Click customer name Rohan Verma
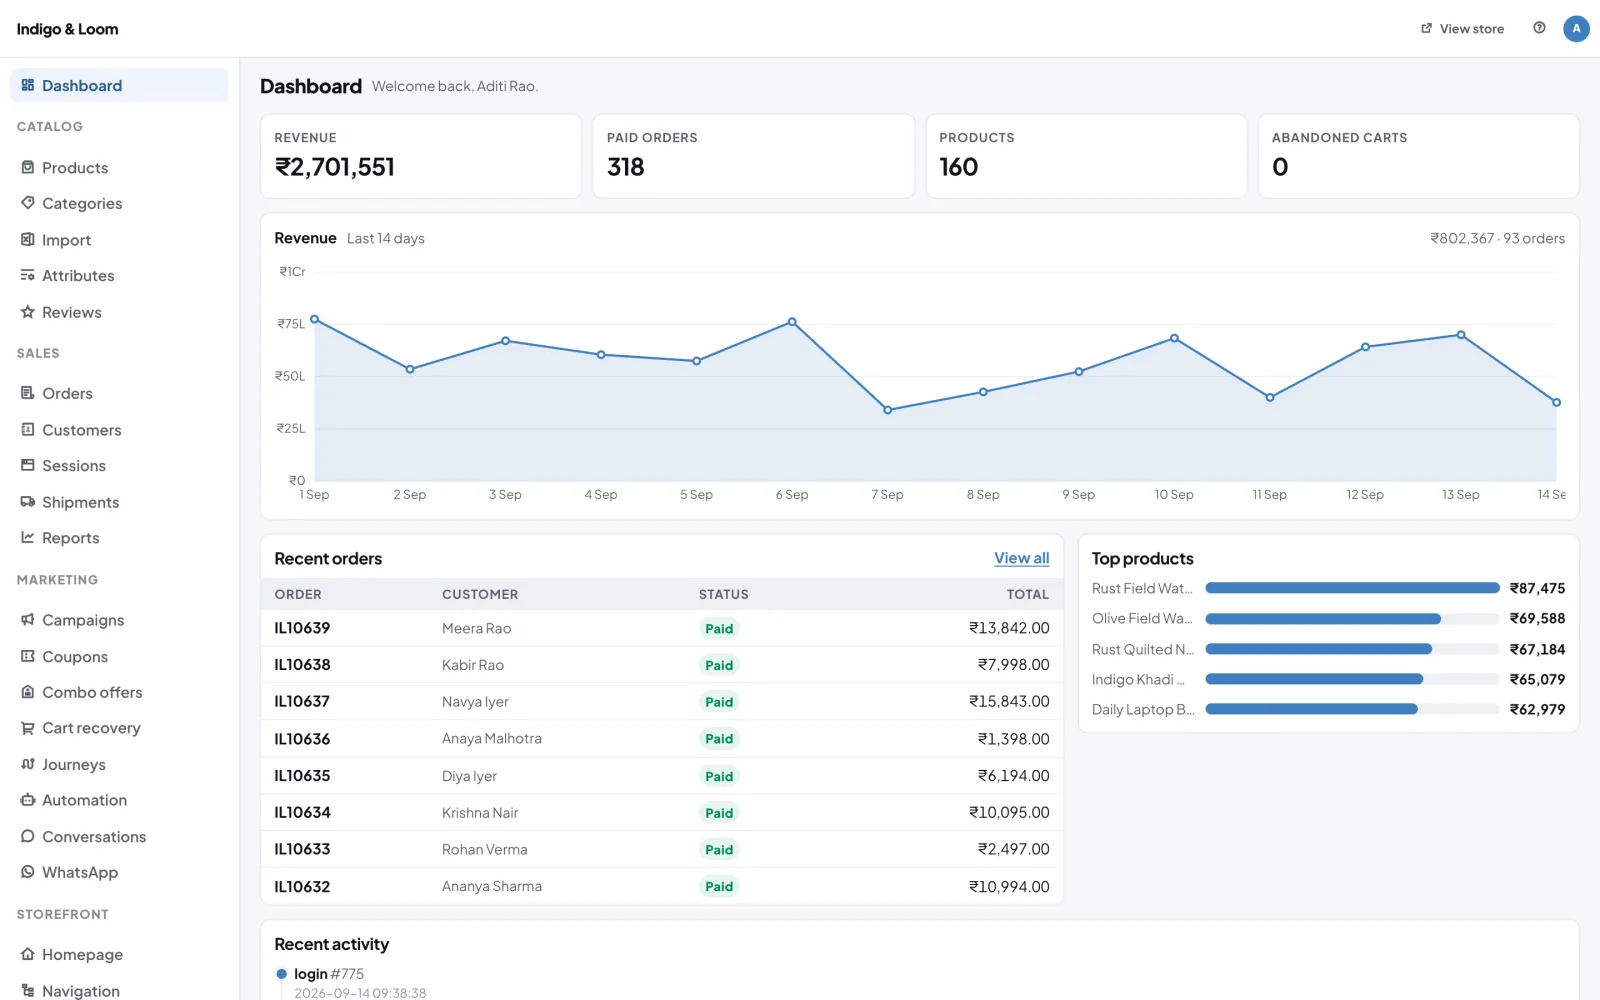1600x1000 pixels. tap(485, 849)
